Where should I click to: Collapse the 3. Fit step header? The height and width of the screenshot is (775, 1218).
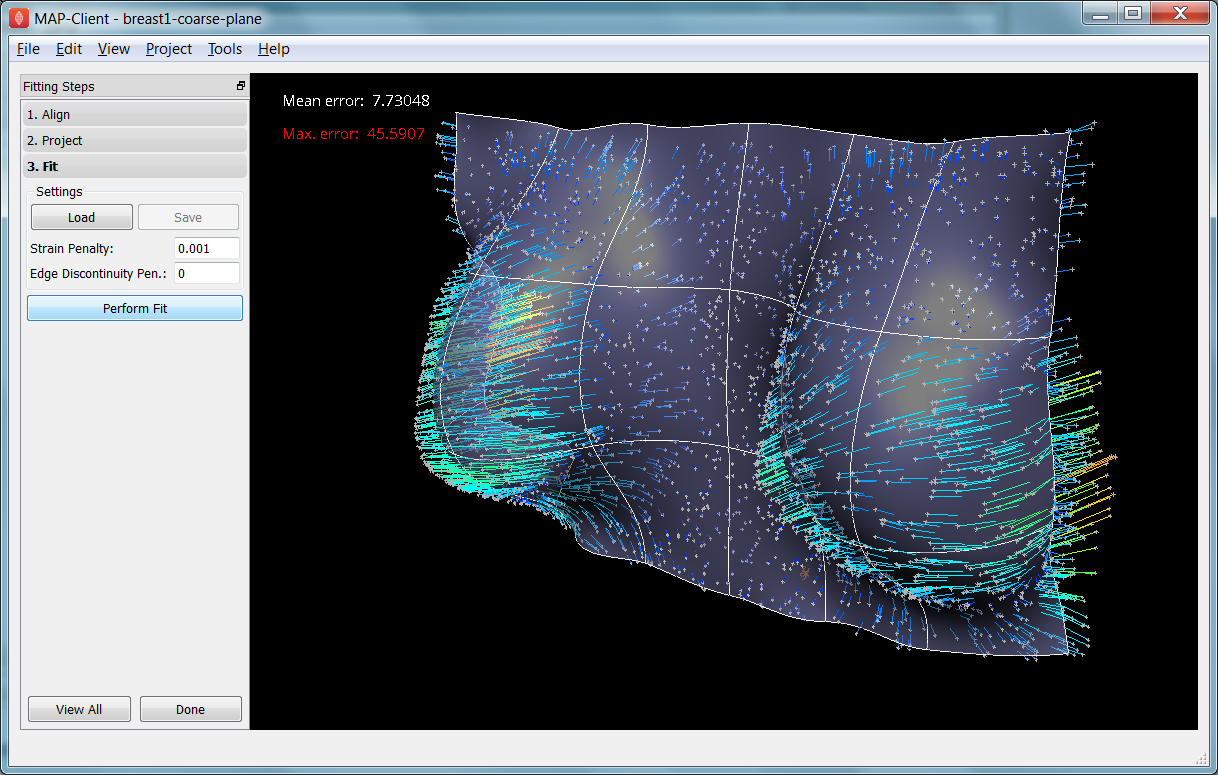coord(134,167)
